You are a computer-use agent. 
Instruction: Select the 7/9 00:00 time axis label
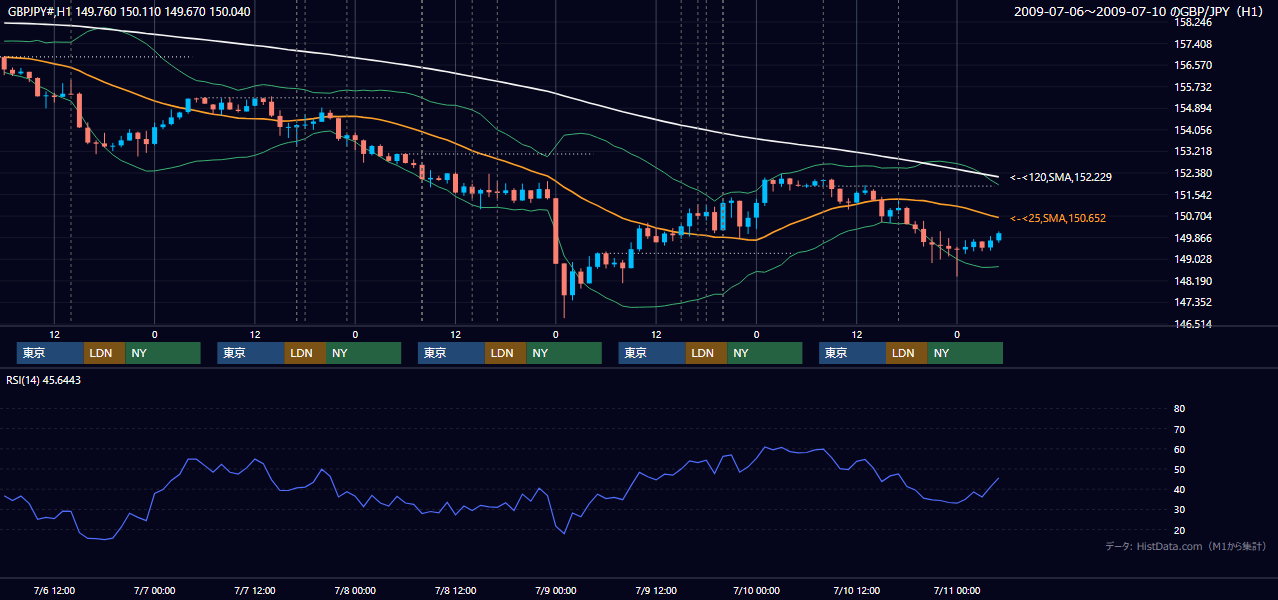click(x=555, y=590)
